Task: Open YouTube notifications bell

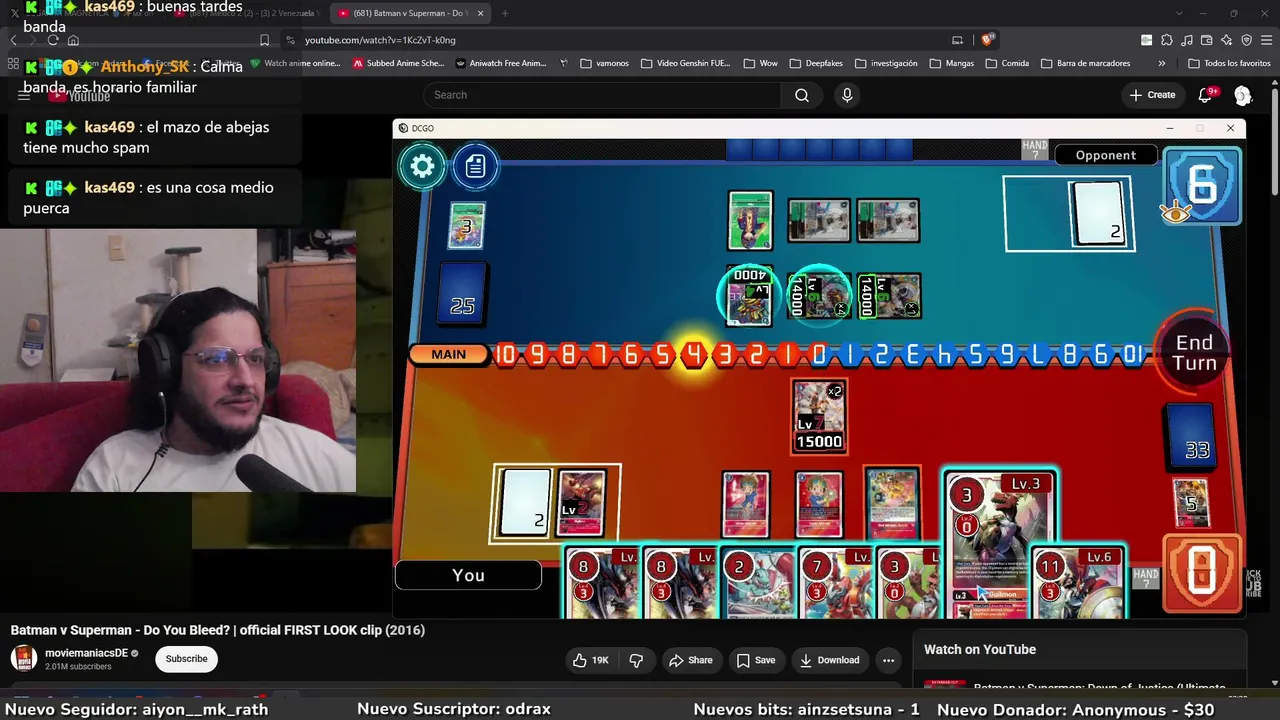Action: point(1206,95)
